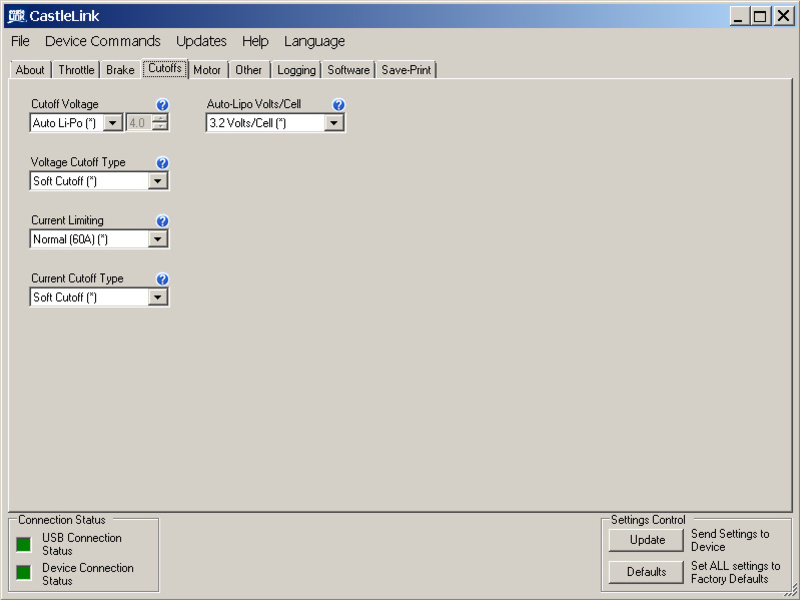The image size is (800, 600).
Task: Select the Cutoffs tab
Action: pyautogui.click(x=165, y=68)
